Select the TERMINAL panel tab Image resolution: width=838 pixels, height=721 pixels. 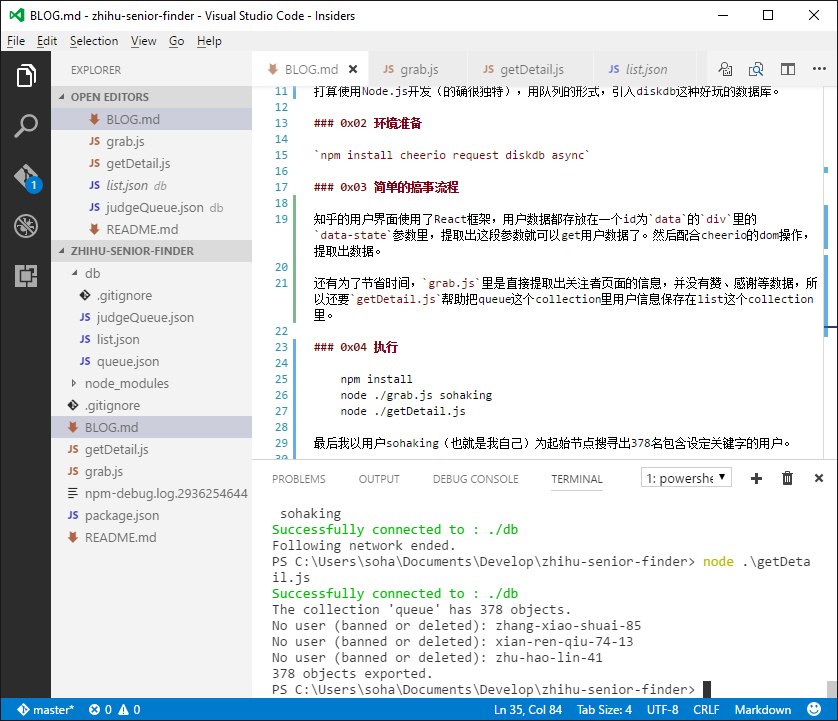point(577,479)
